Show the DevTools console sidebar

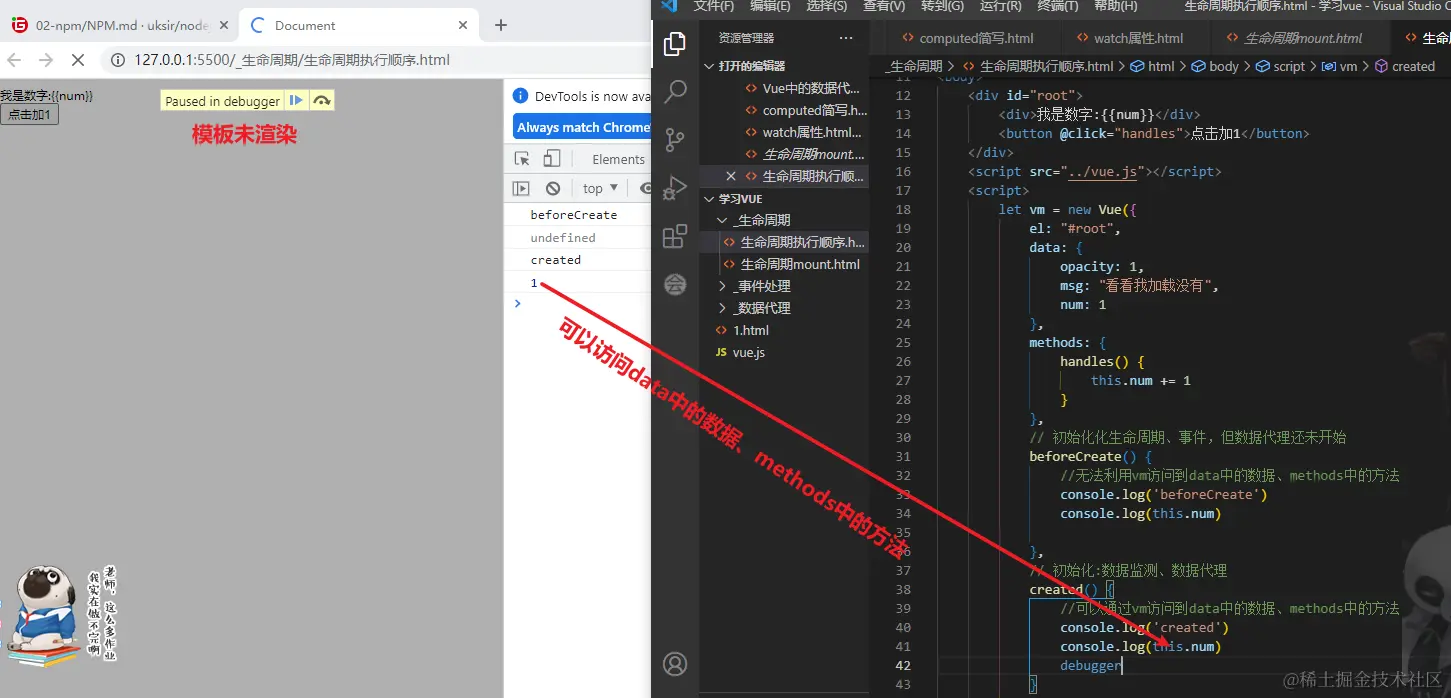tap(521, 188)
